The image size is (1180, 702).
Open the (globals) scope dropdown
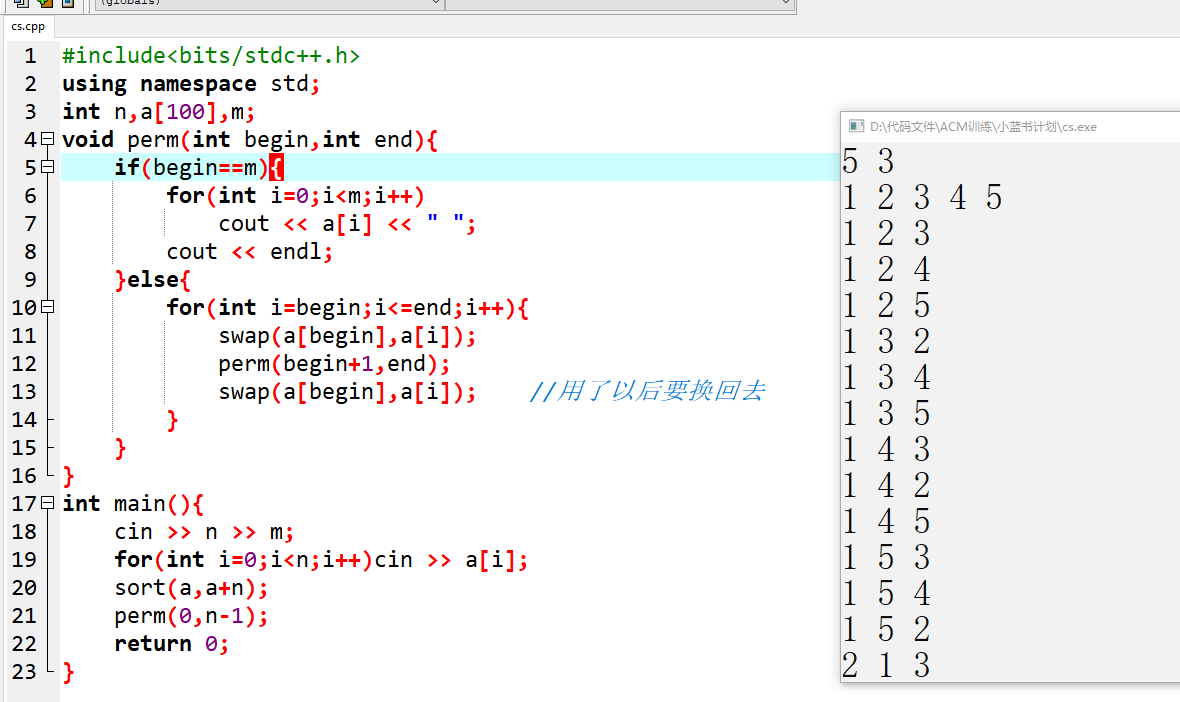click(x=269, y=3)
